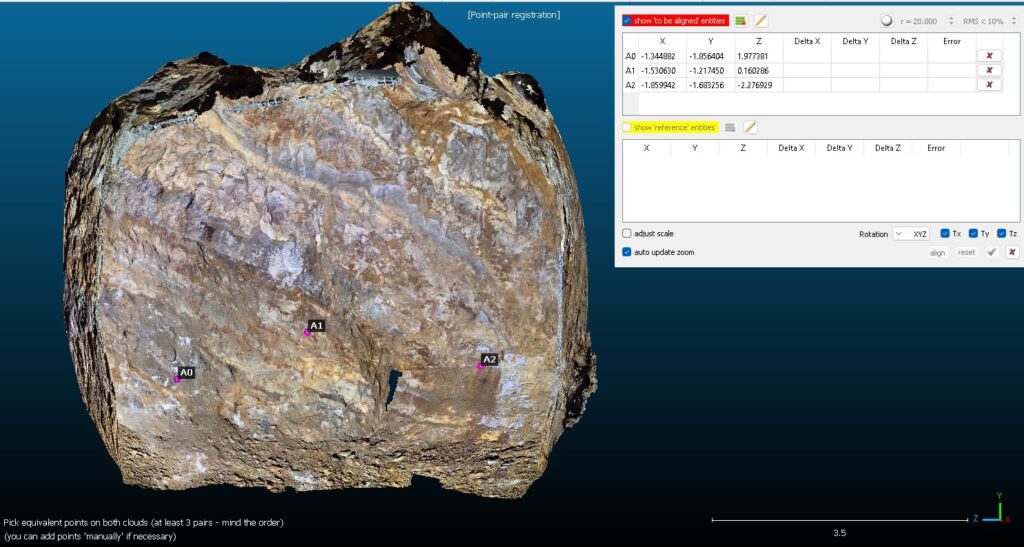This screenshot has height=547, width=1024.
Task: Click picked point A1 on the rock
Action: coord(307,332)
